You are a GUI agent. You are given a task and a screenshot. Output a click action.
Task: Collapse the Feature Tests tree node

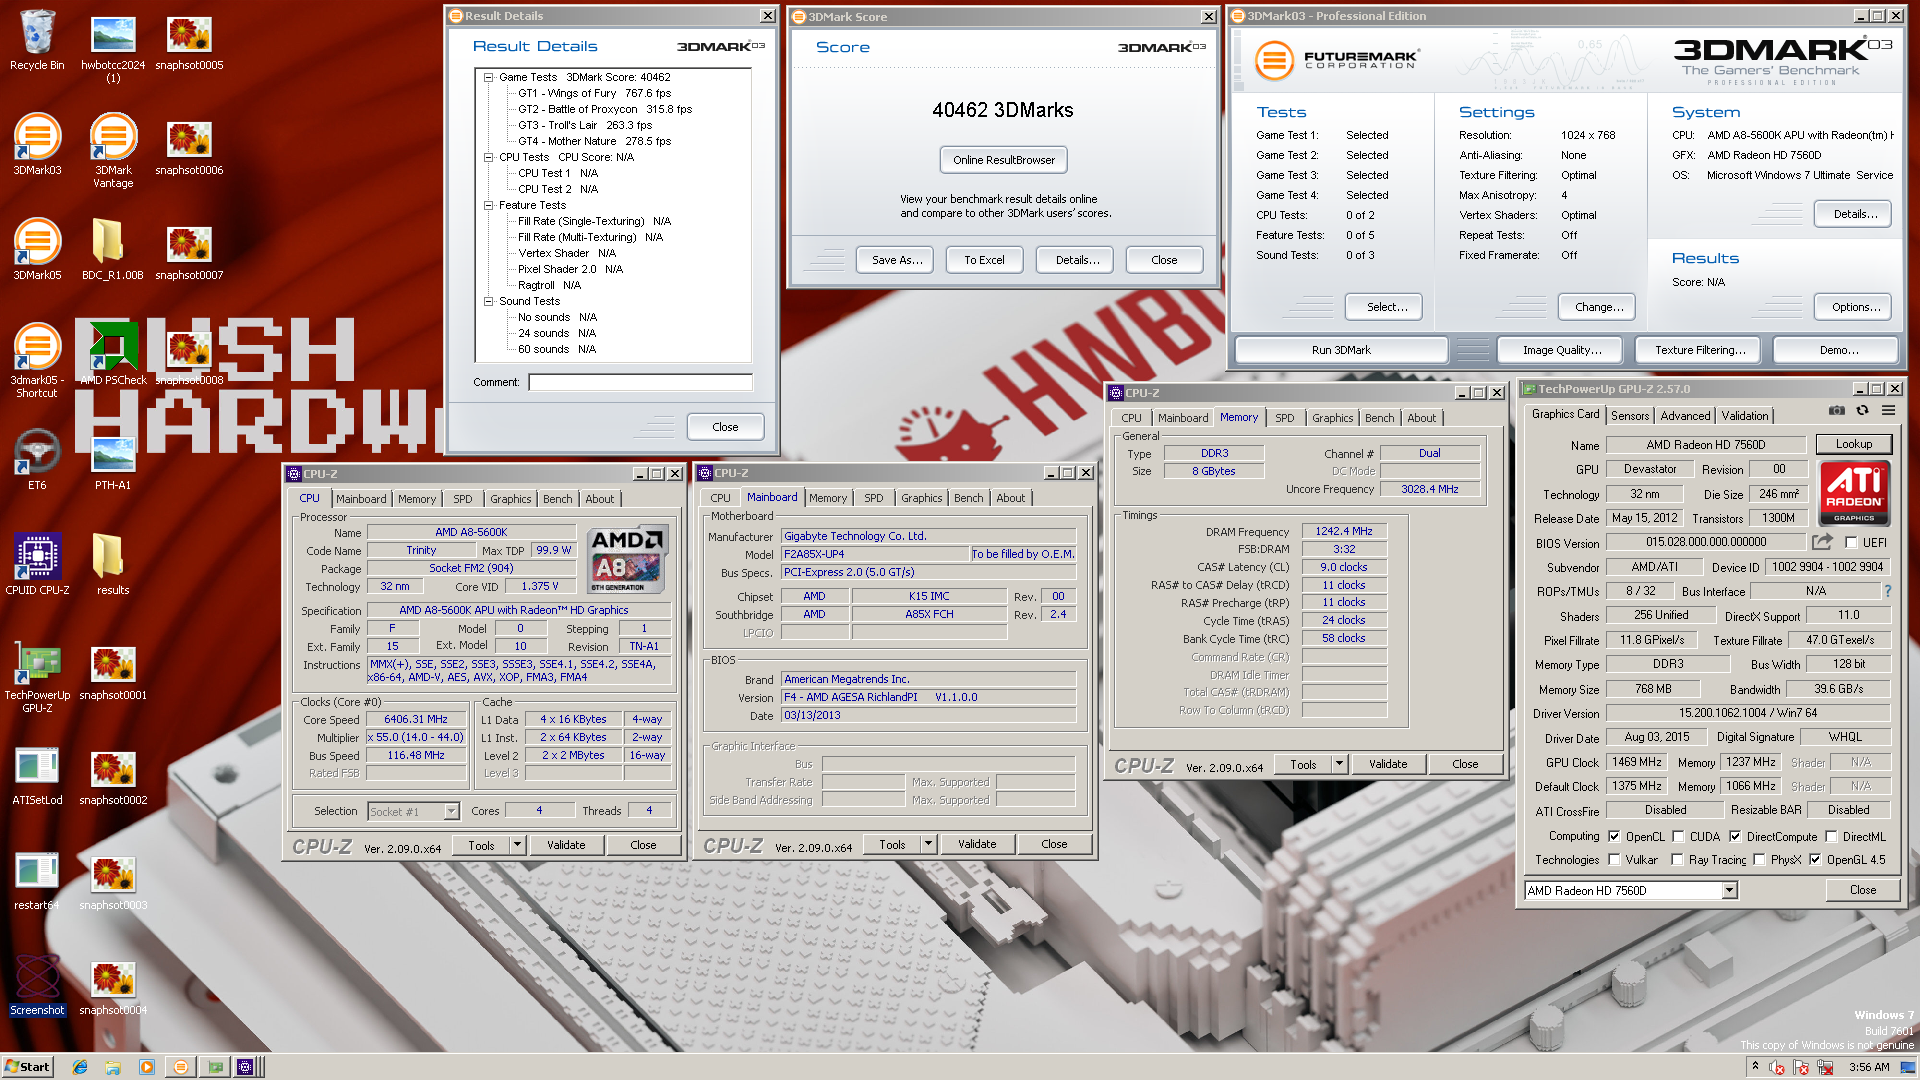(488, 205)
